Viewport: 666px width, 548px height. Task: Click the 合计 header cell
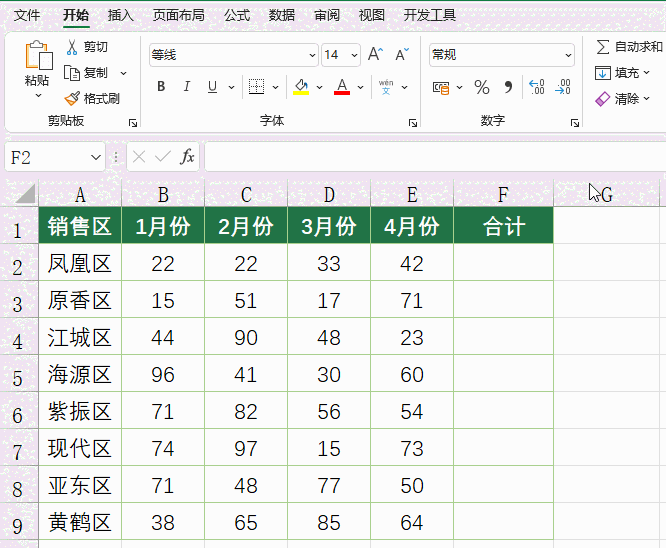pyautogui.click(x=503, y=226)
